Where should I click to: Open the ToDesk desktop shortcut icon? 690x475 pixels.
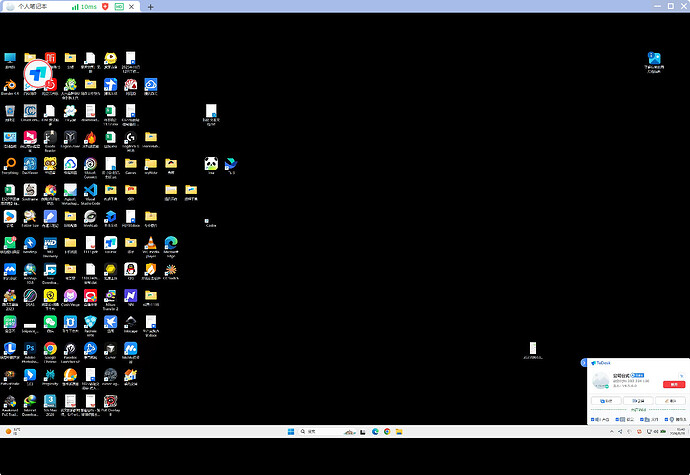[x=110, y=243]
